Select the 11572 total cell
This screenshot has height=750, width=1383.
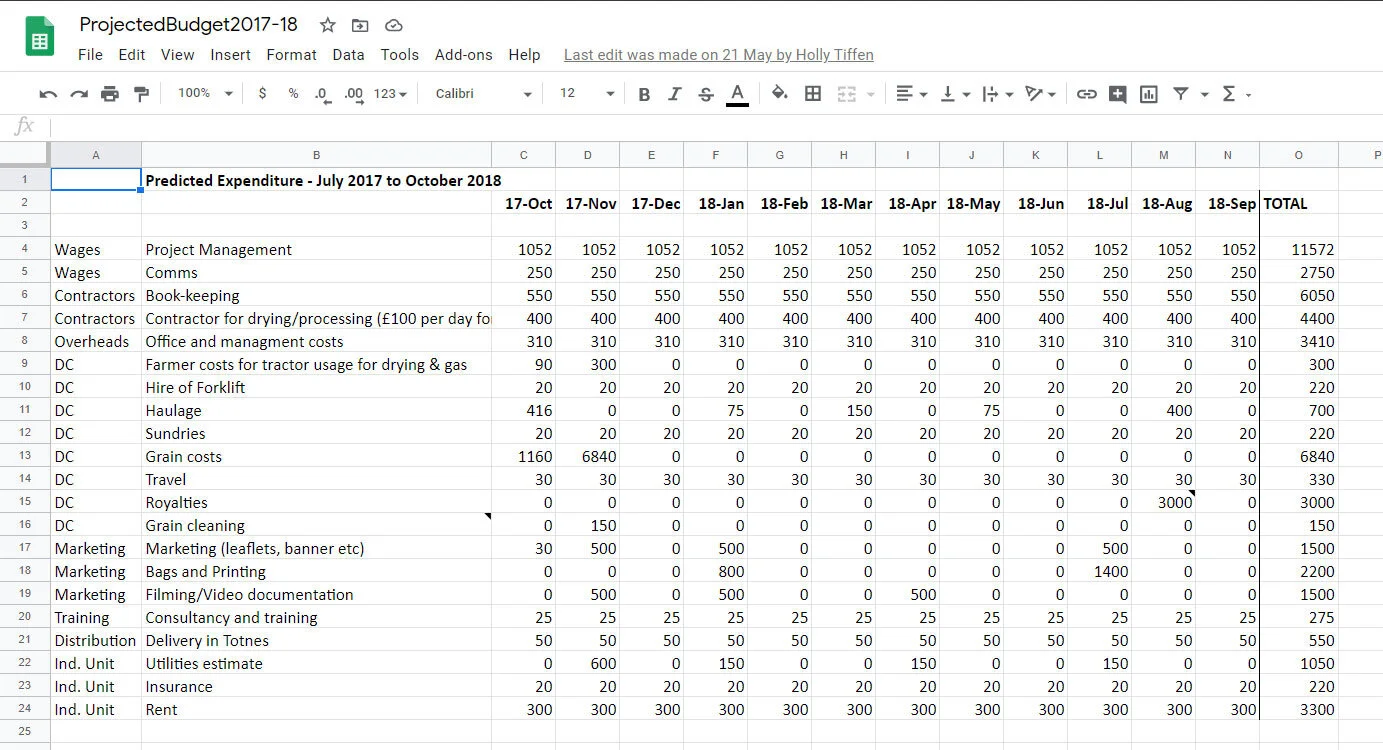coord(1298,250)
